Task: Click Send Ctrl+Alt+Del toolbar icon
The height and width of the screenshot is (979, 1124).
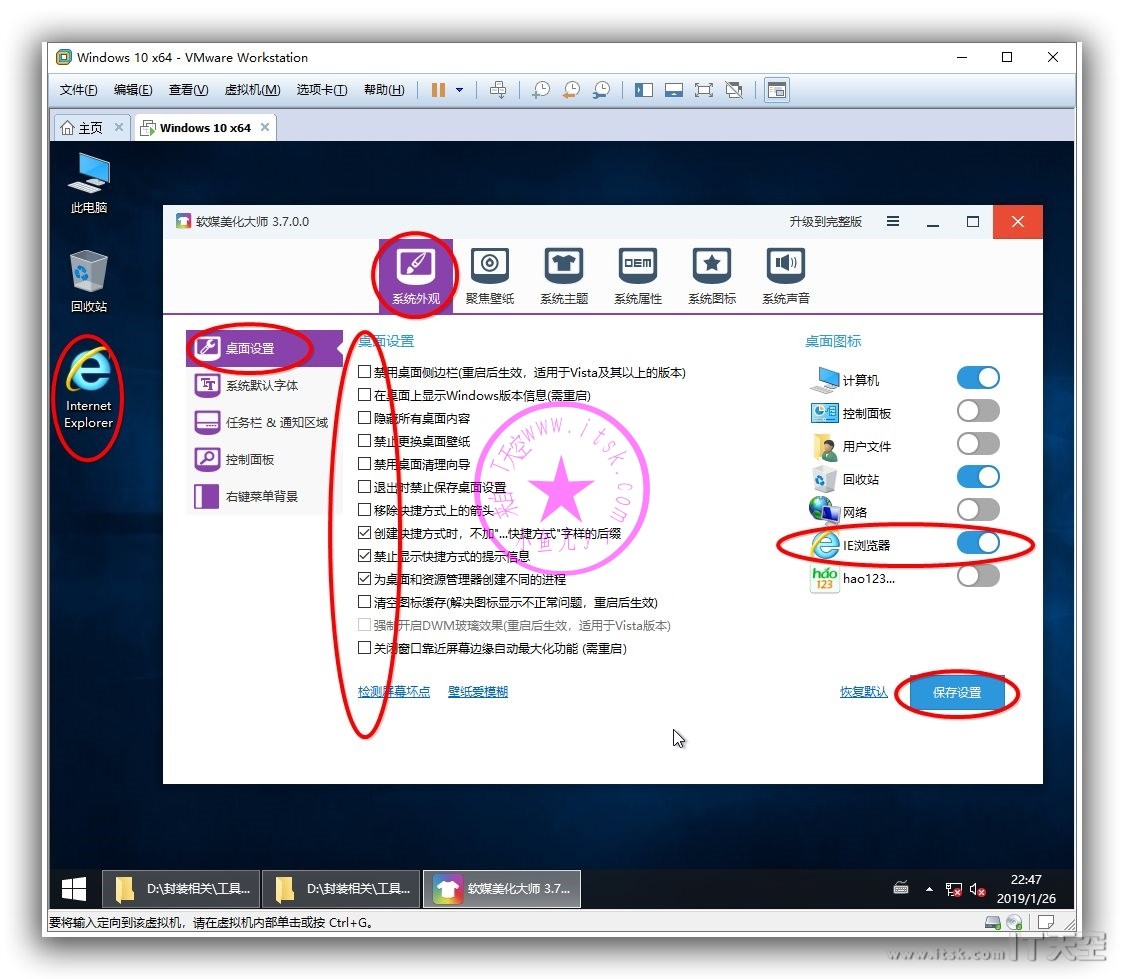Action: (x=497, y=90)
